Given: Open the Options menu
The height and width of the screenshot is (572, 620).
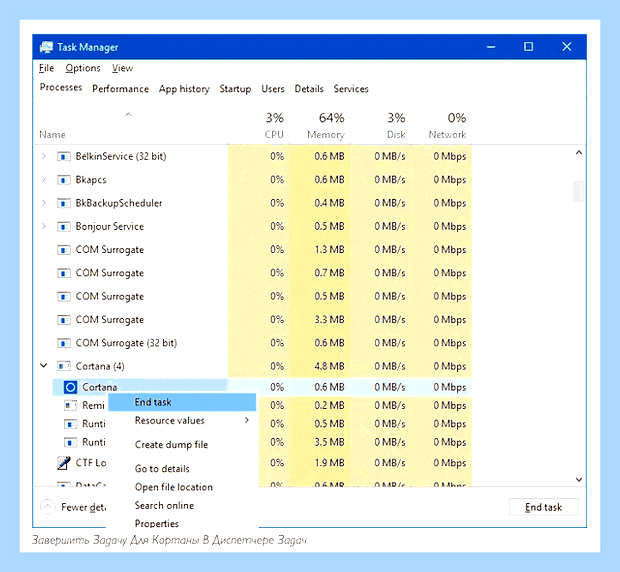Looking at the screenshot, I should click(x=83, y=68).
